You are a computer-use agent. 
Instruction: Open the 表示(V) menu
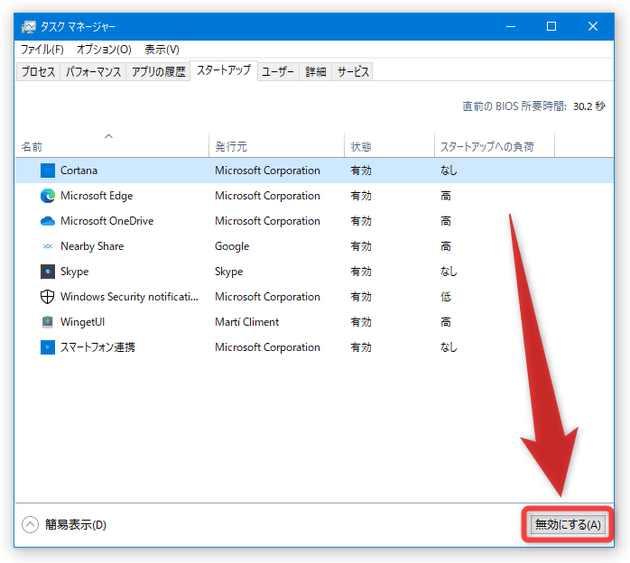pyautogui.click(x=162, y=49)
